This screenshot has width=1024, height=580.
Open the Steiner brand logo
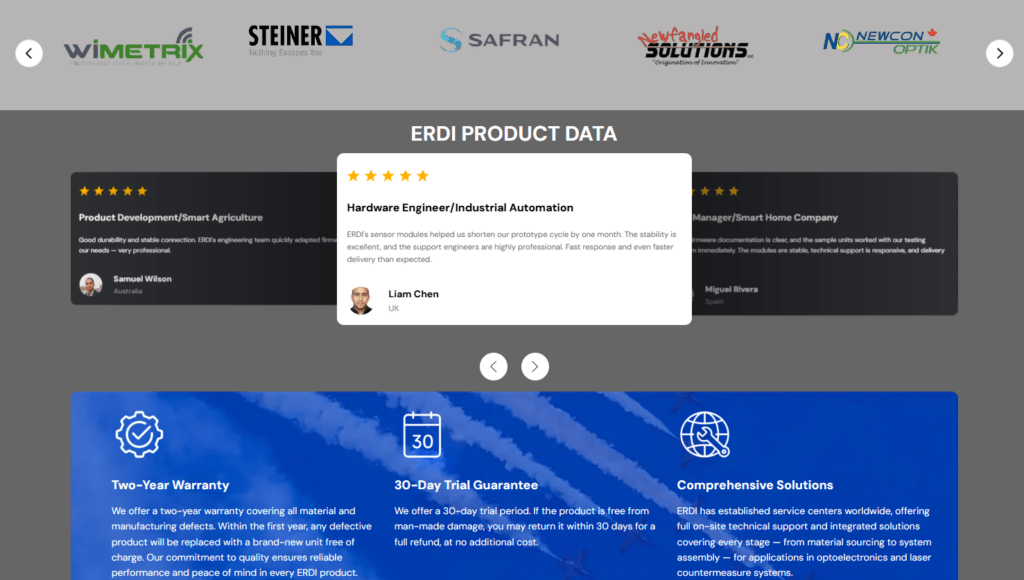pyautogui.click(x=300, y=41)
